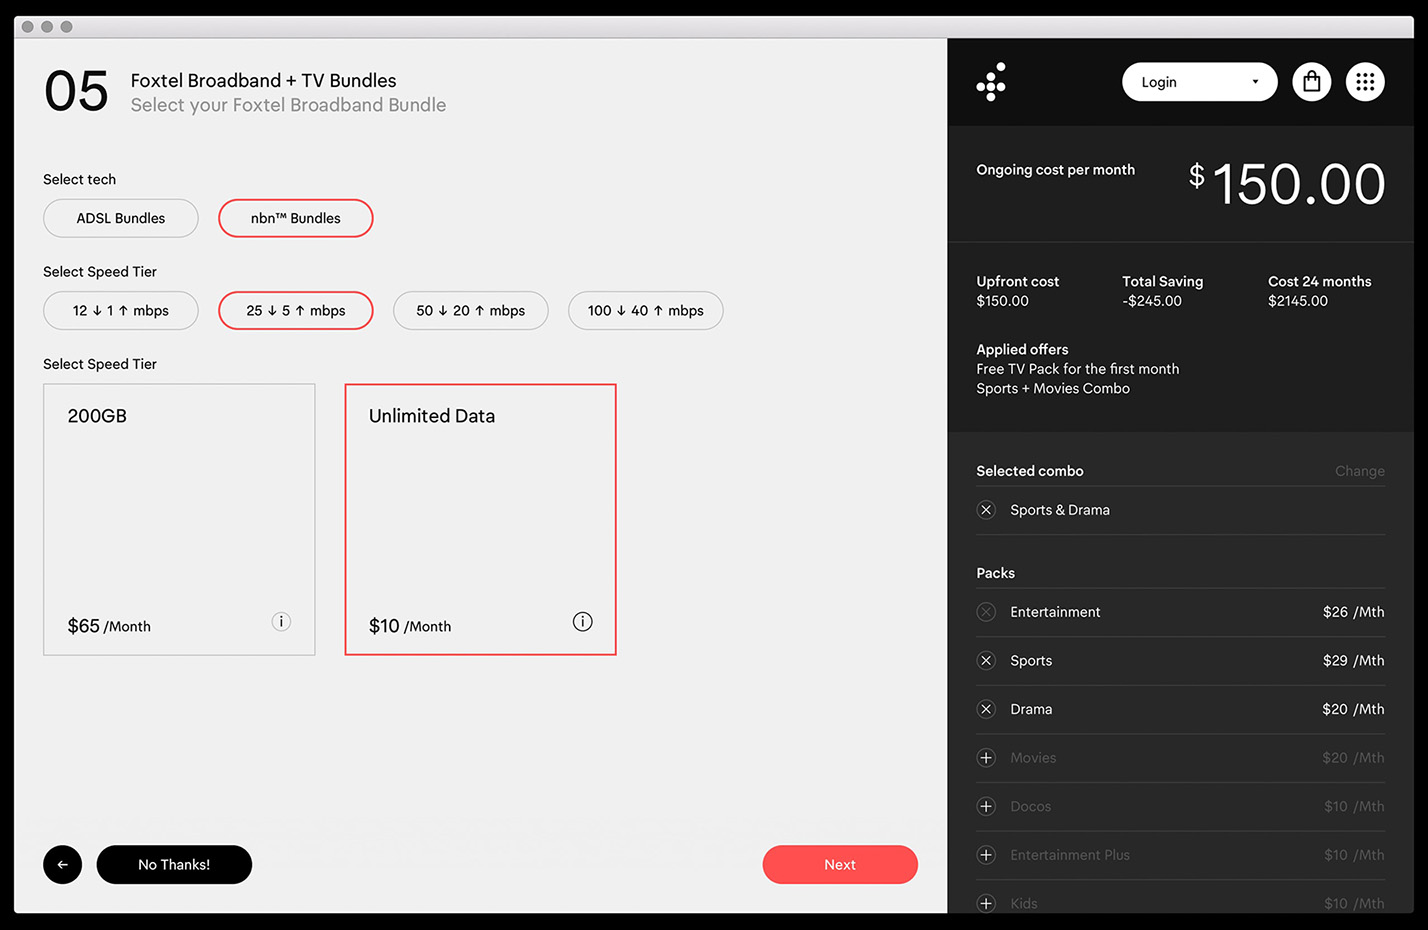Click the Foxtel logo icon
Viewport: 1428px width, 930px height.
[991, 82]
